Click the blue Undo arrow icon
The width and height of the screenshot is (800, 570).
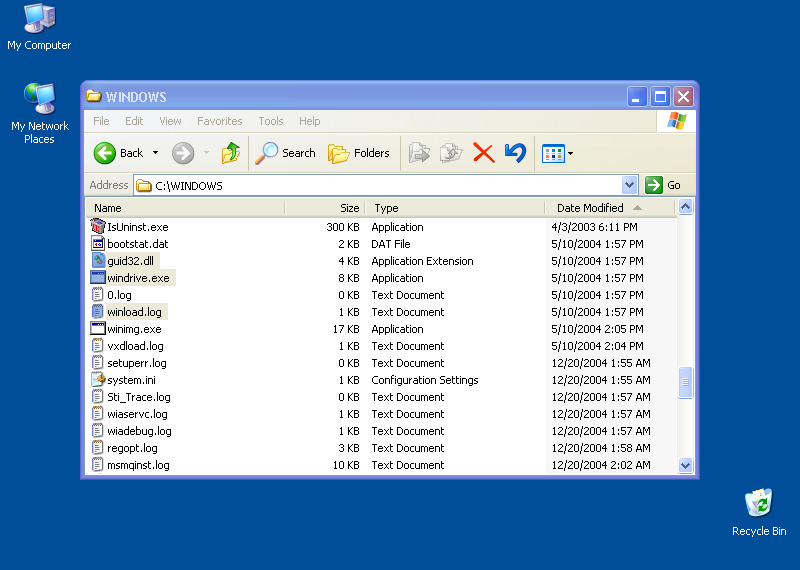pyautogui.click(x=515, y=153)
